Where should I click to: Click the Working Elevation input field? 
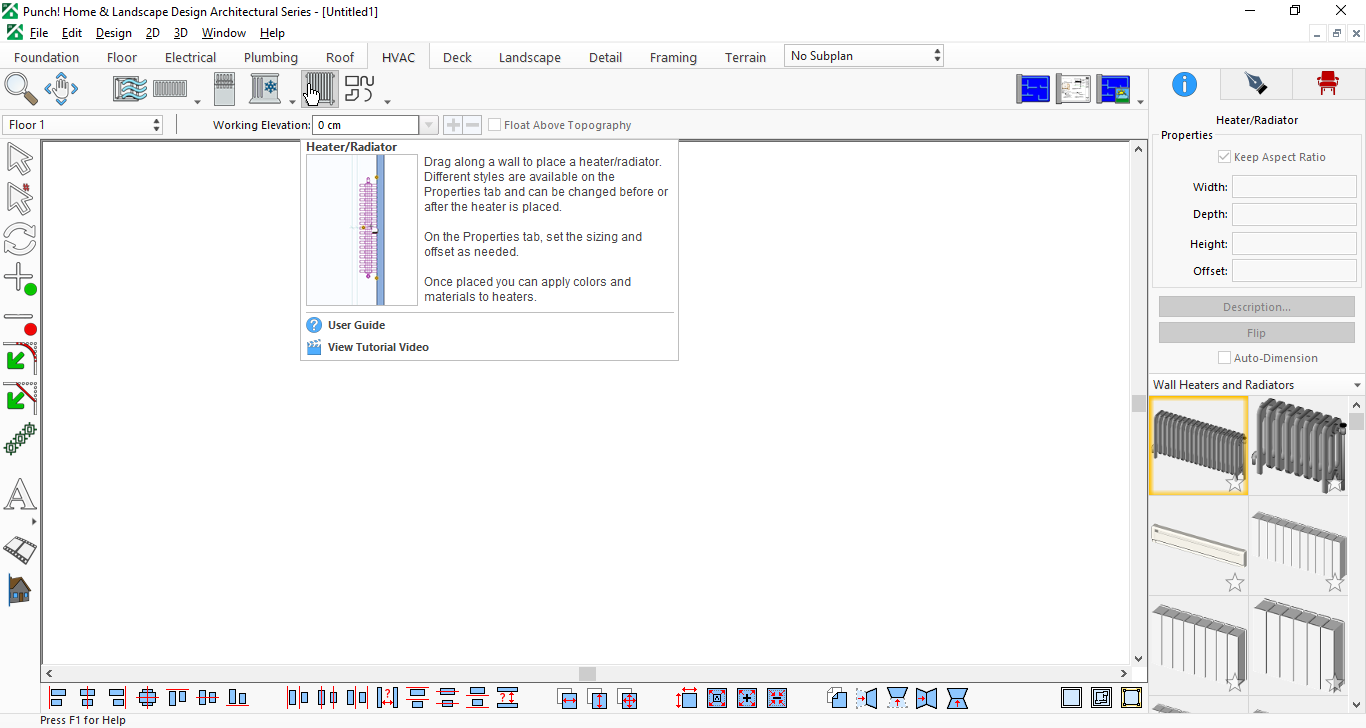366,125
